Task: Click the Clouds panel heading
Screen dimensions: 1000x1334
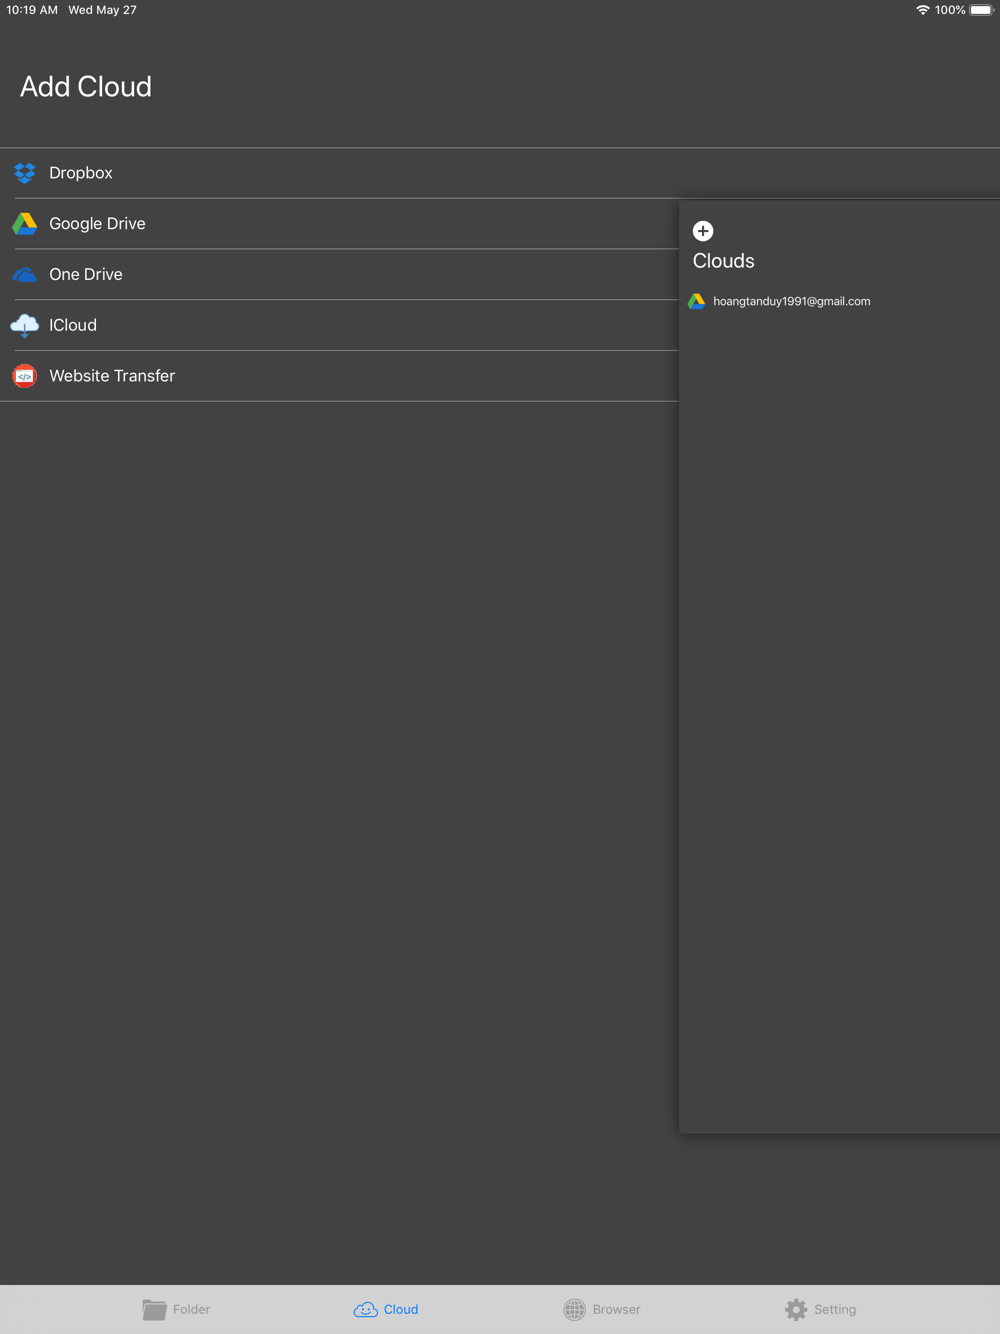Action: pyautogui.click(x=724, y=261)
